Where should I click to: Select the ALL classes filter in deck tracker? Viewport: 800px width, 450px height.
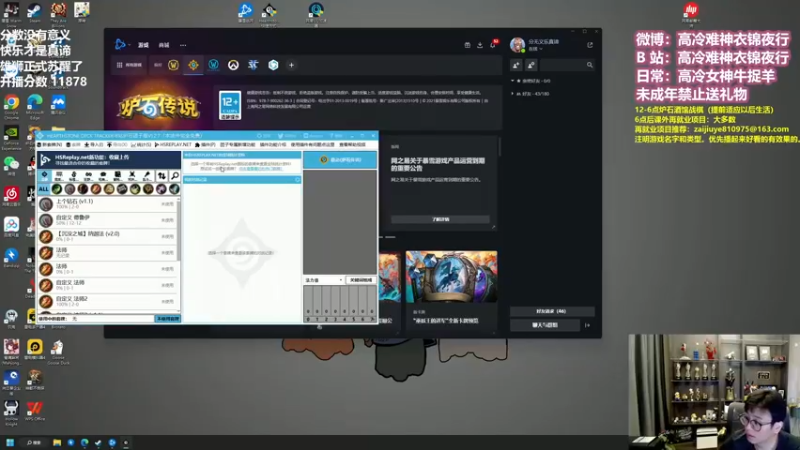click(x=43, y=189)
